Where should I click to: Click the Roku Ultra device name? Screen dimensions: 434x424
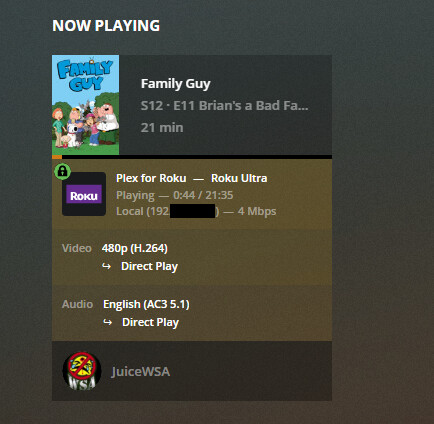pyautogui.click(x=239, y=178)
